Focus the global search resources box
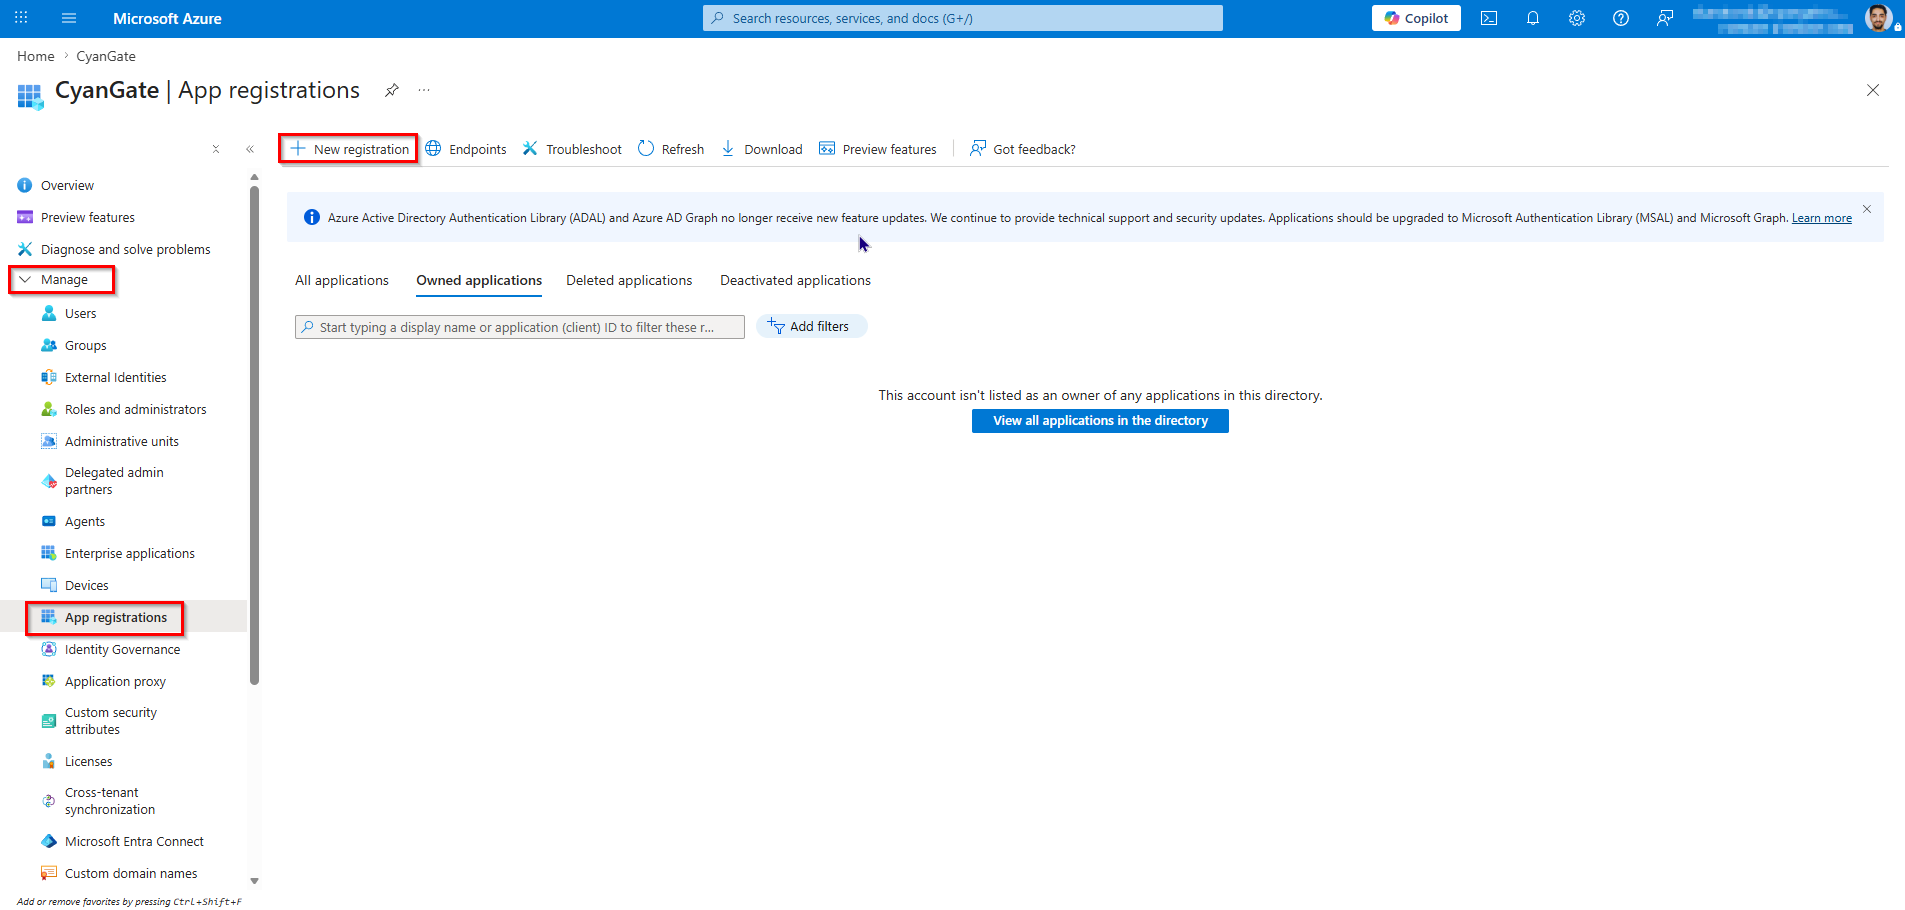The width and height of the screenshot is (1905, 910). click(x=963, y=18)
